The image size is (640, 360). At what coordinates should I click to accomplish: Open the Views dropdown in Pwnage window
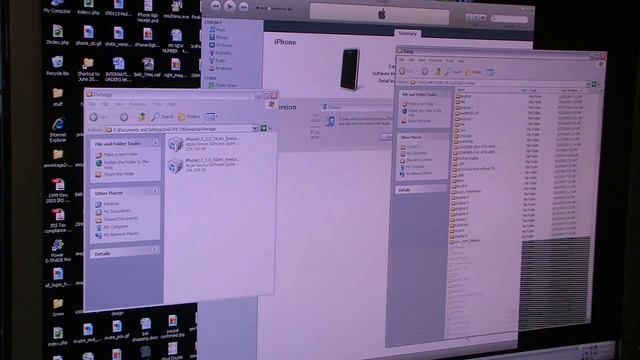click(211, 117)
